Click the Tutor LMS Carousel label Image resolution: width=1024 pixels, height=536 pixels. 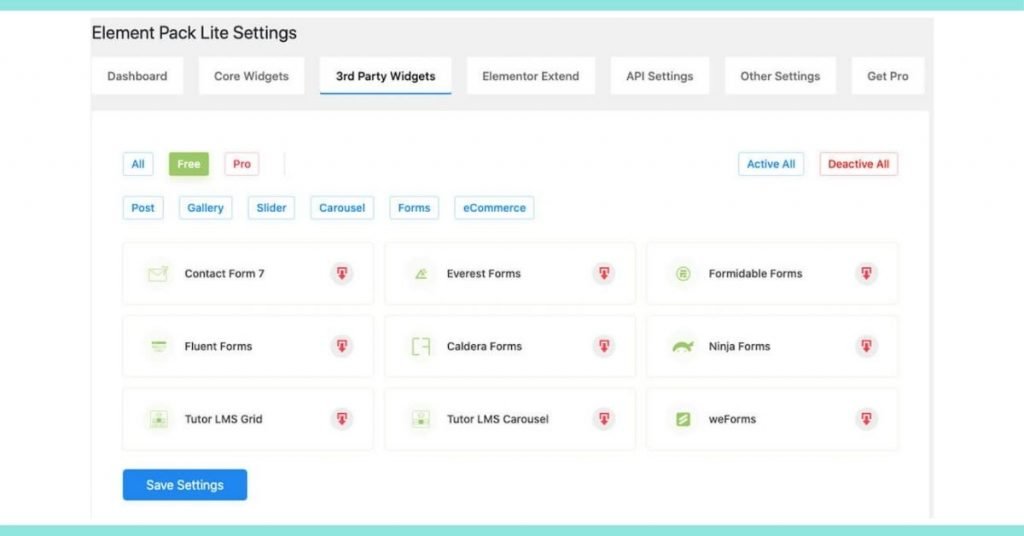pyautogui.click(x=498, y=418)
